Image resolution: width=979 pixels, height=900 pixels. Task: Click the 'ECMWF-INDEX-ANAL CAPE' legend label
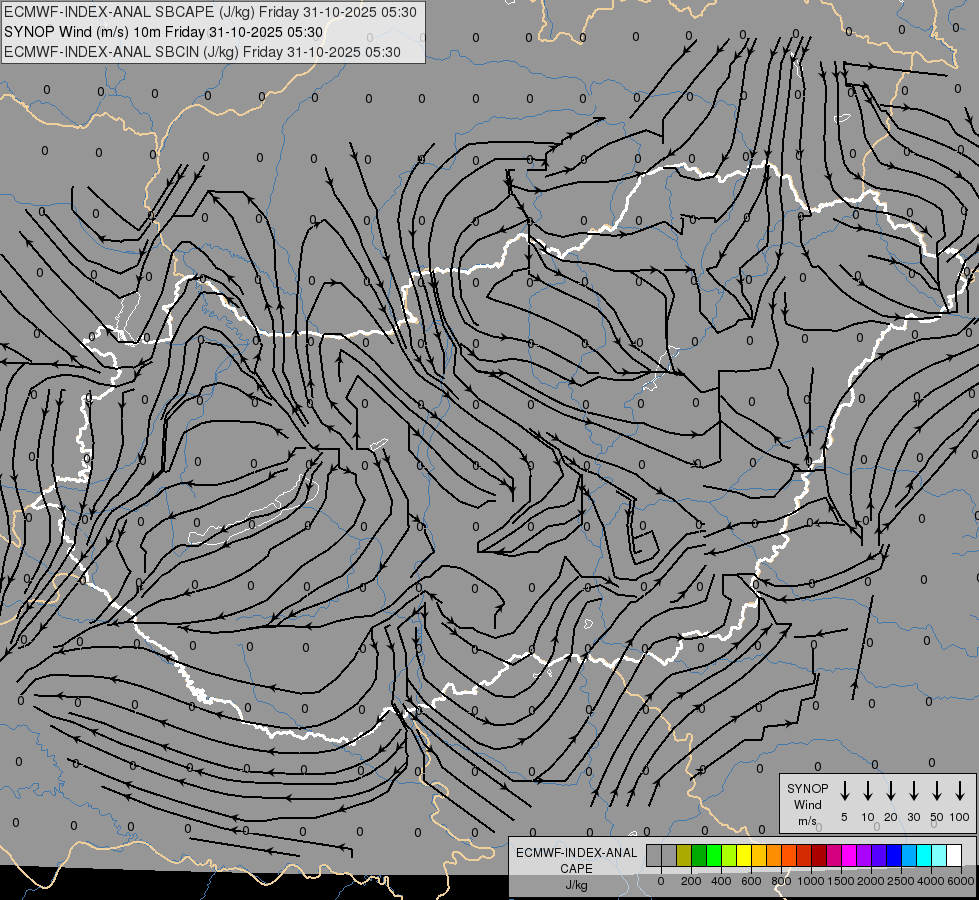coord(576,860)
